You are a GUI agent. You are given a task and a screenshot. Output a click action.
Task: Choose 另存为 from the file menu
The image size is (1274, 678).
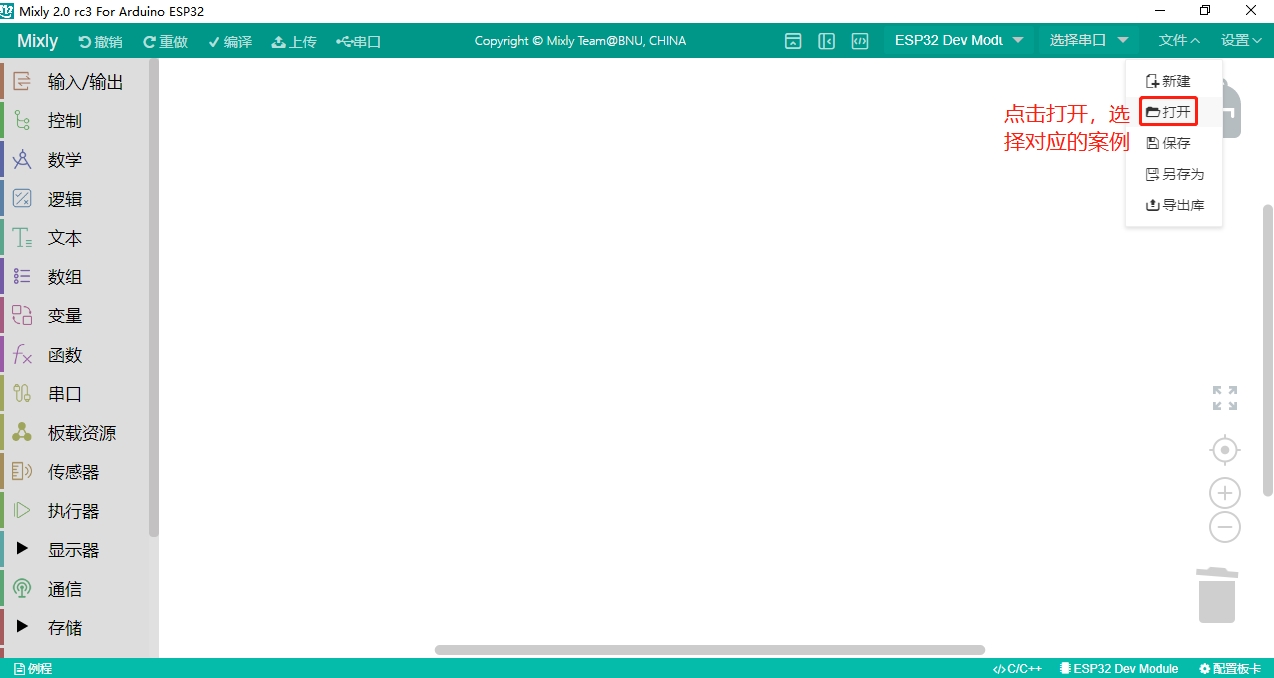click(1175, 174)
